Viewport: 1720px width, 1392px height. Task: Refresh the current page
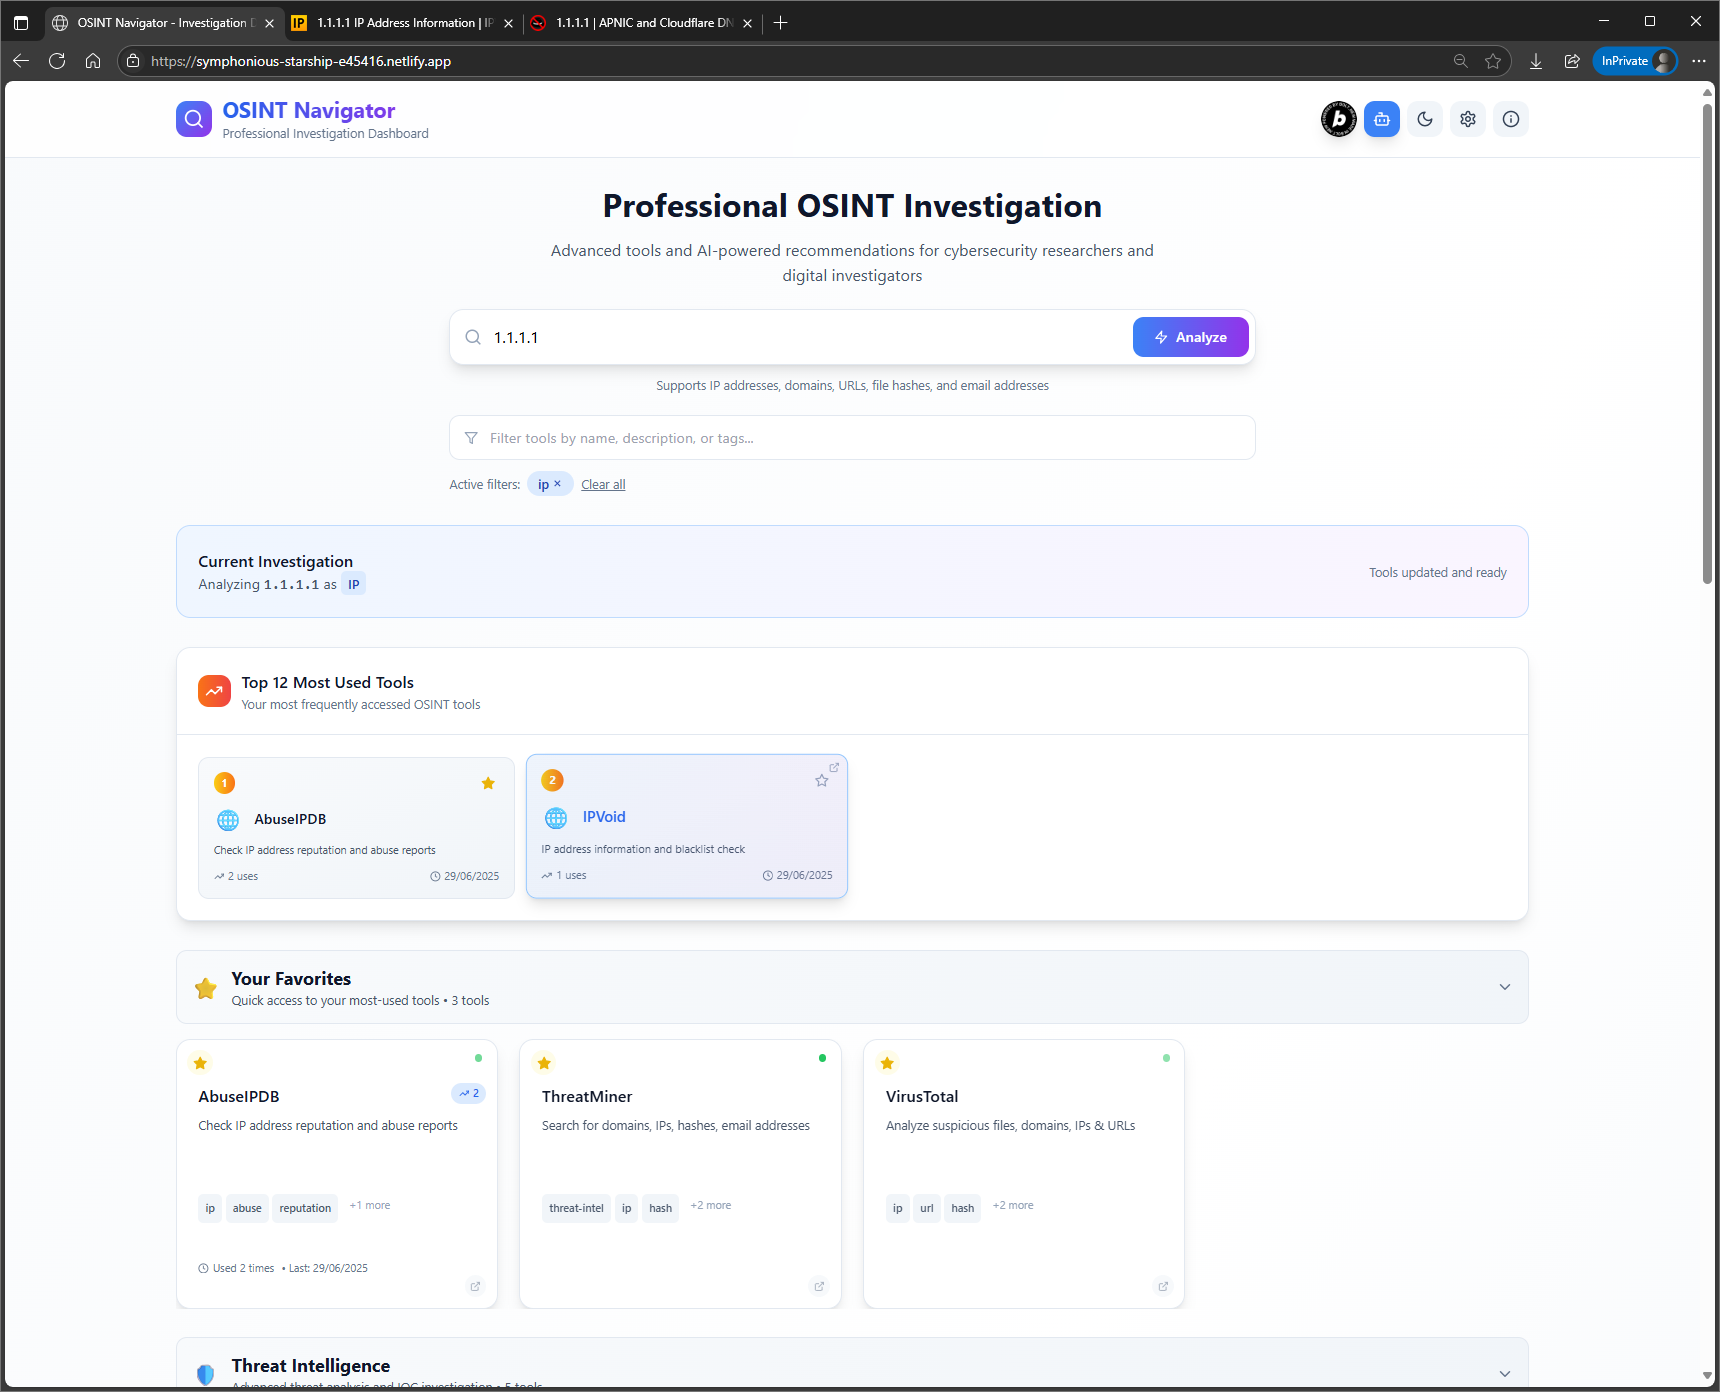57,61
